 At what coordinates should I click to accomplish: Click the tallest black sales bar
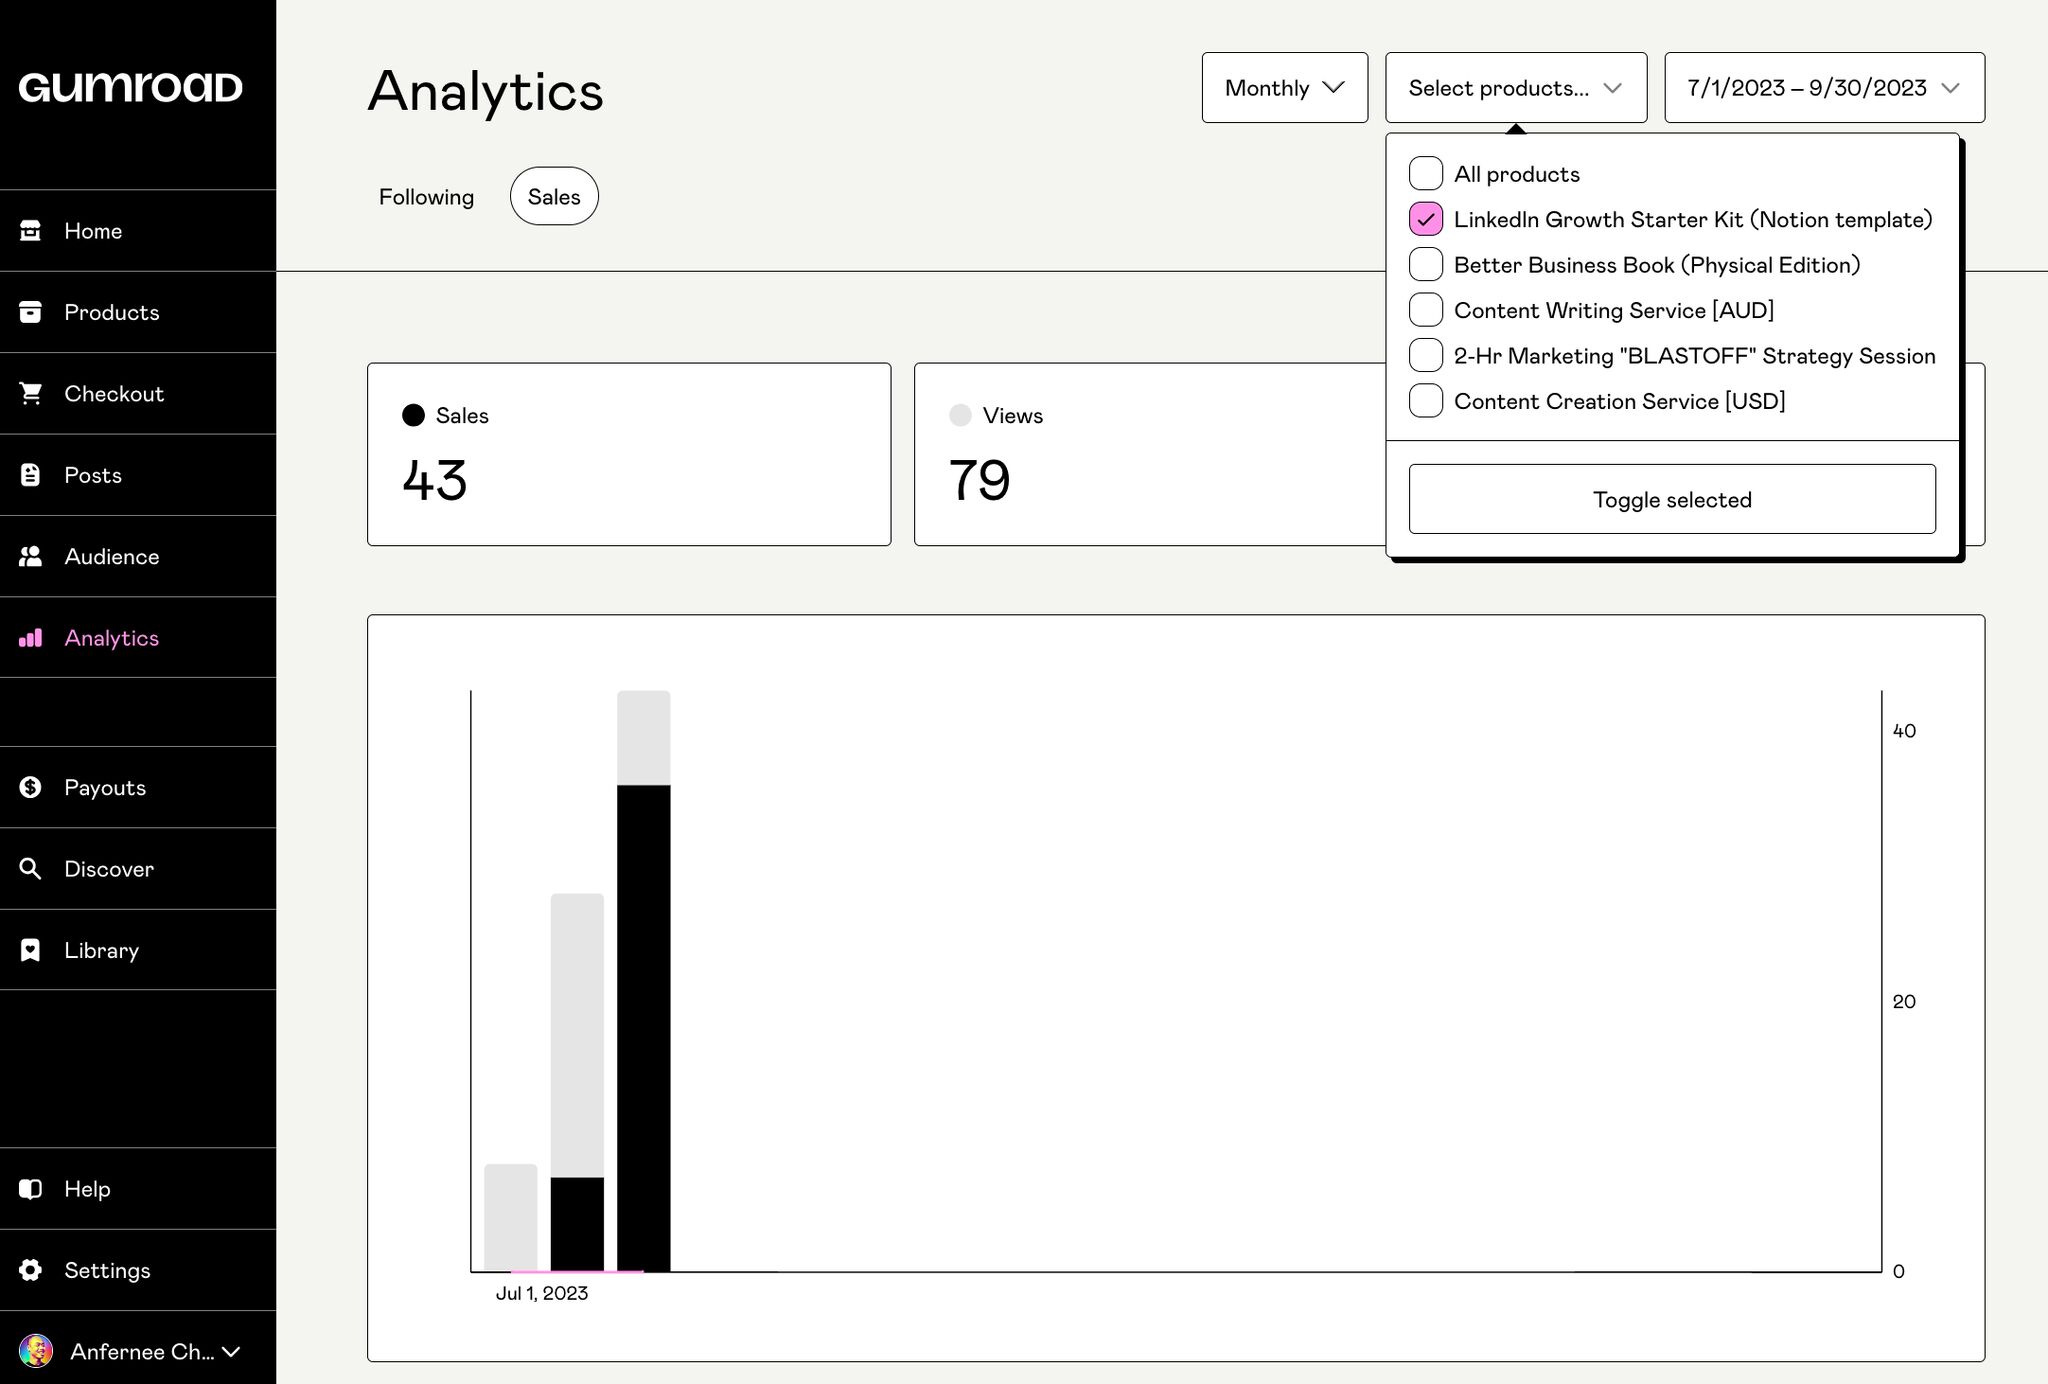pyautogui.click(x=643, y=1028)
